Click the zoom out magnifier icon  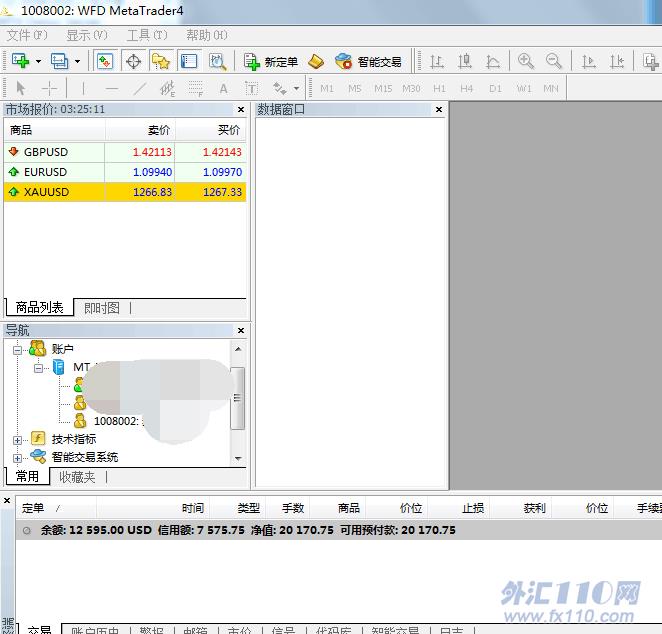click(553, 61)
